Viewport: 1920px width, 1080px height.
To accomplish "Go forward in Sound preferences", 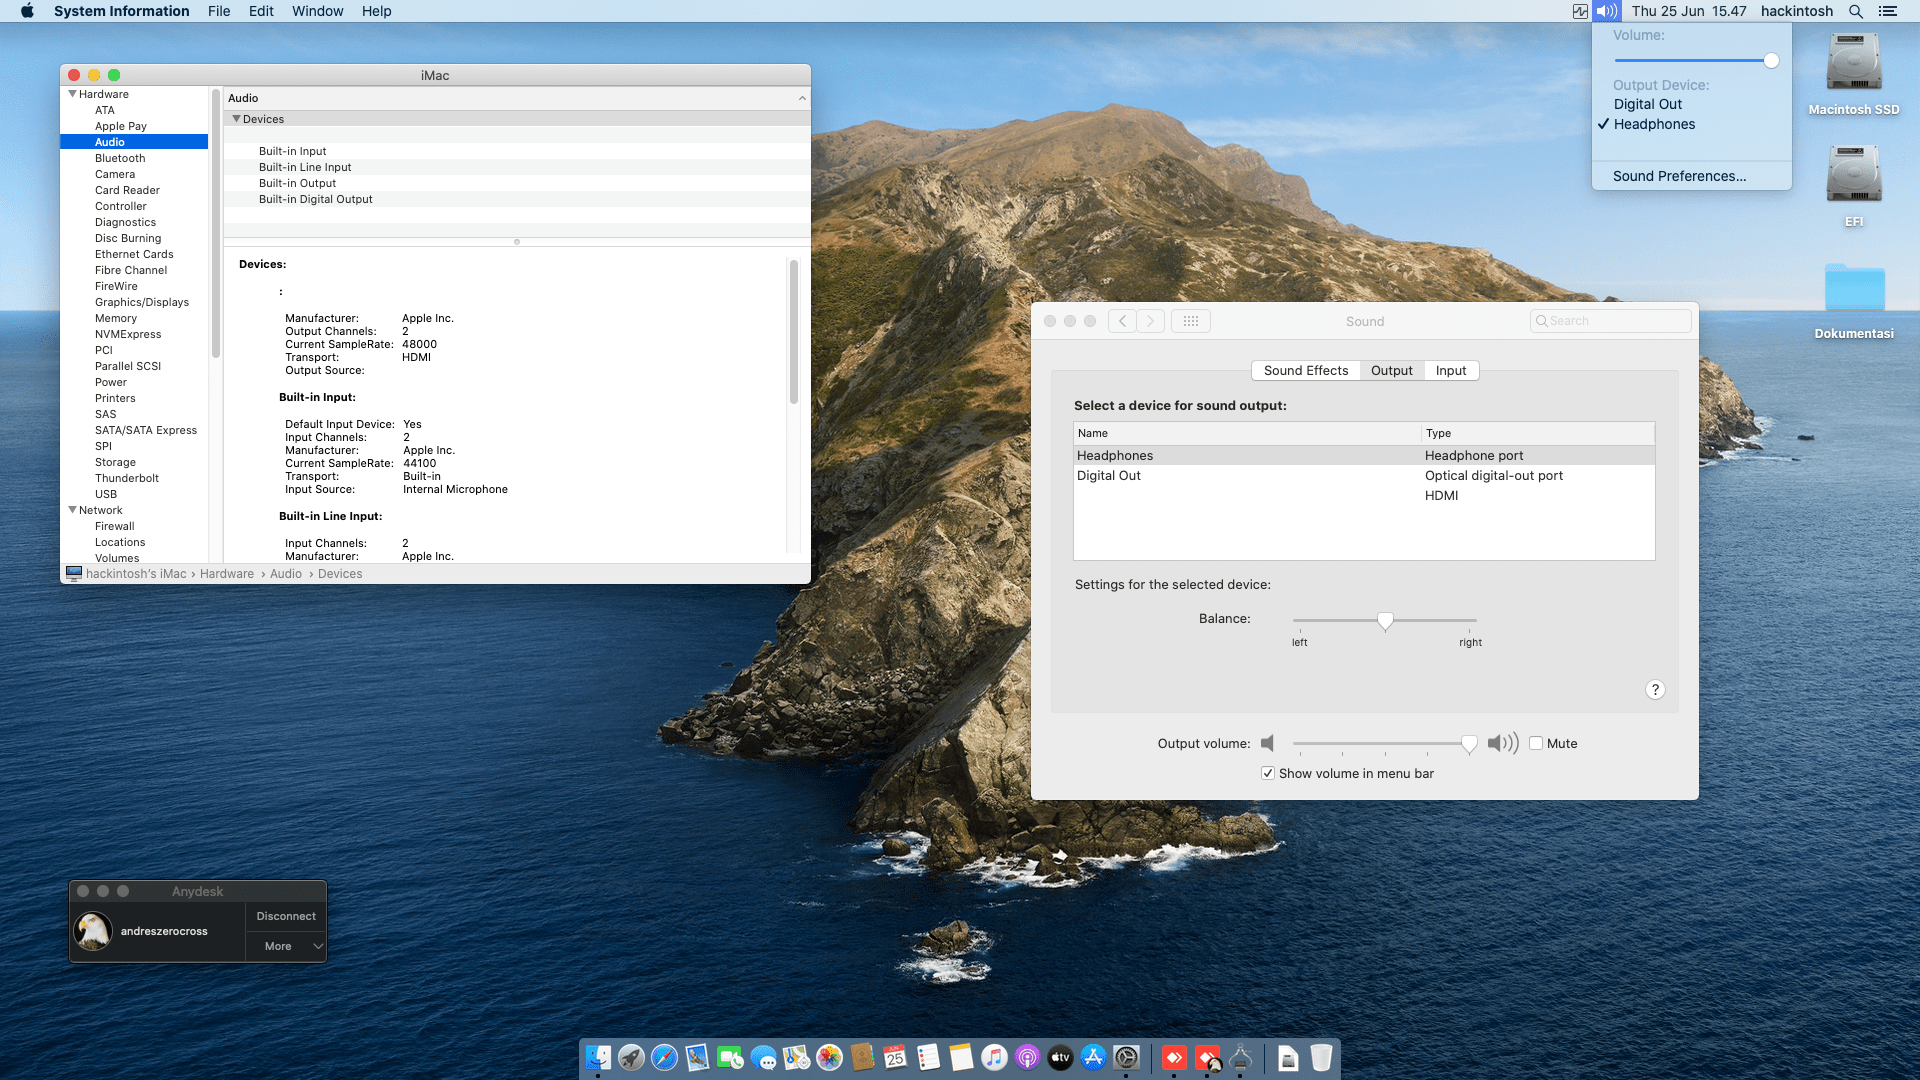I will pos(1150,321).
